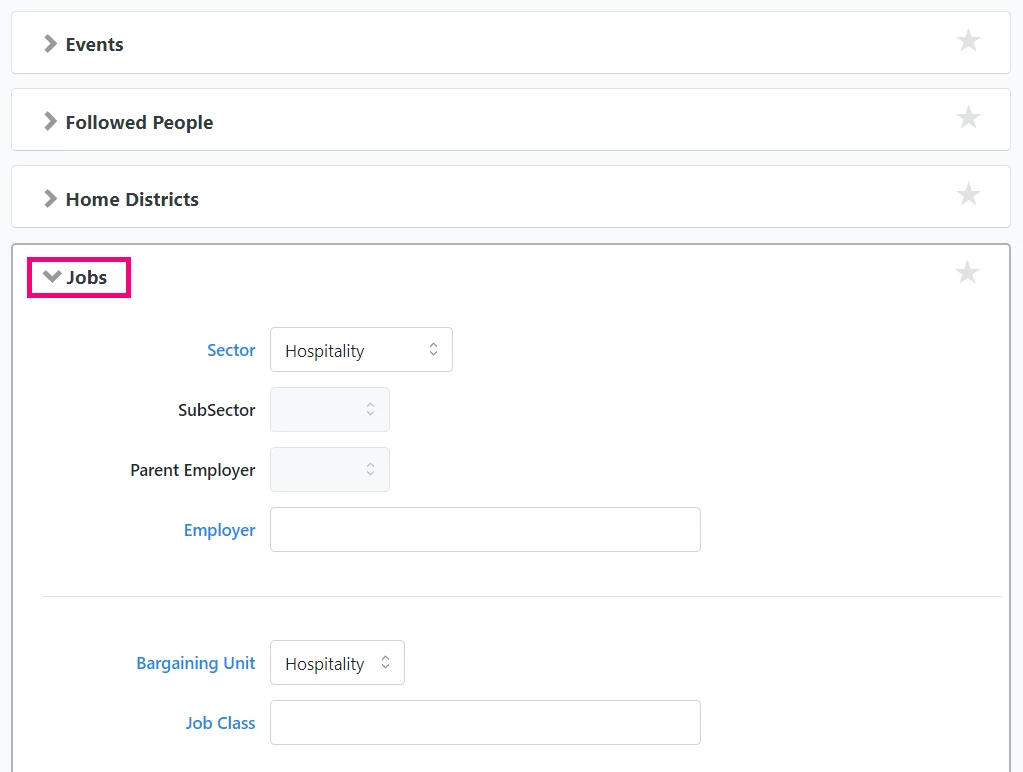Favorite the Jobs section via its star

(x=968, y=272)
